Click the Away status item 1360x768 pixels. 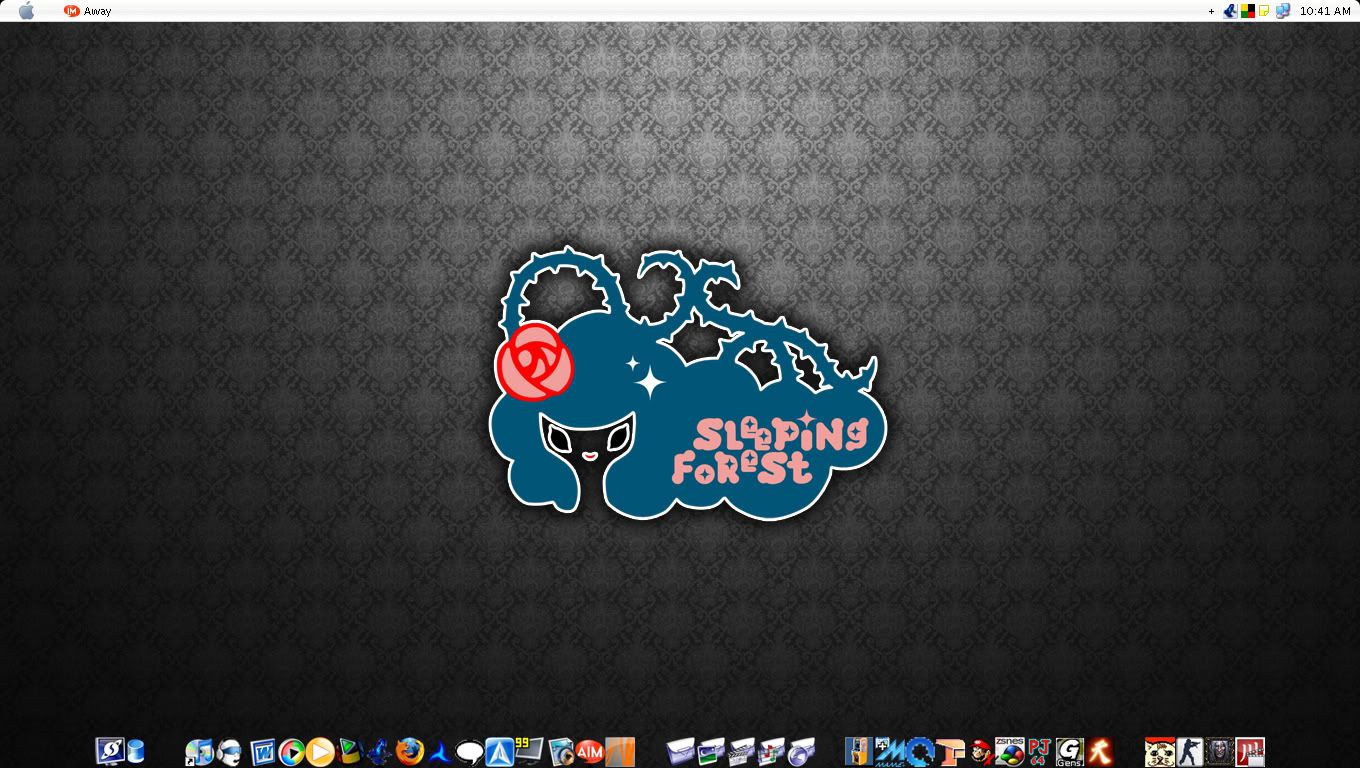pyautogui.click(x=98, y=11)
